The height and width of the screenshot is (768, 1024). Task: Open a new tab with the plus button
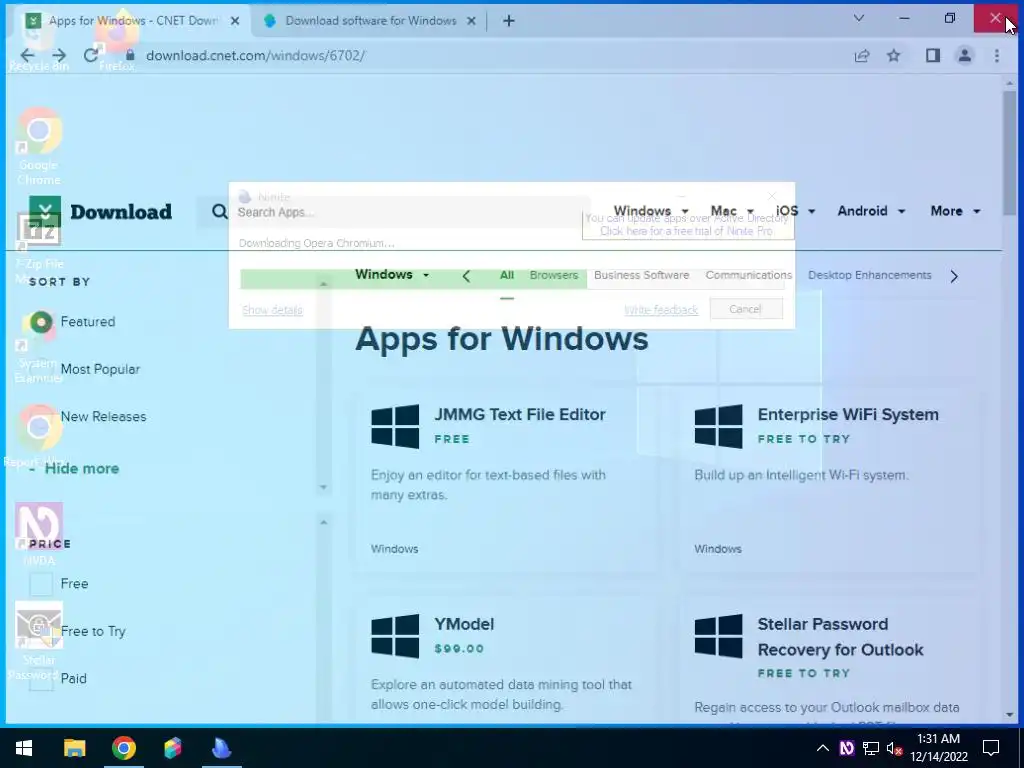[x=509, y=21]
